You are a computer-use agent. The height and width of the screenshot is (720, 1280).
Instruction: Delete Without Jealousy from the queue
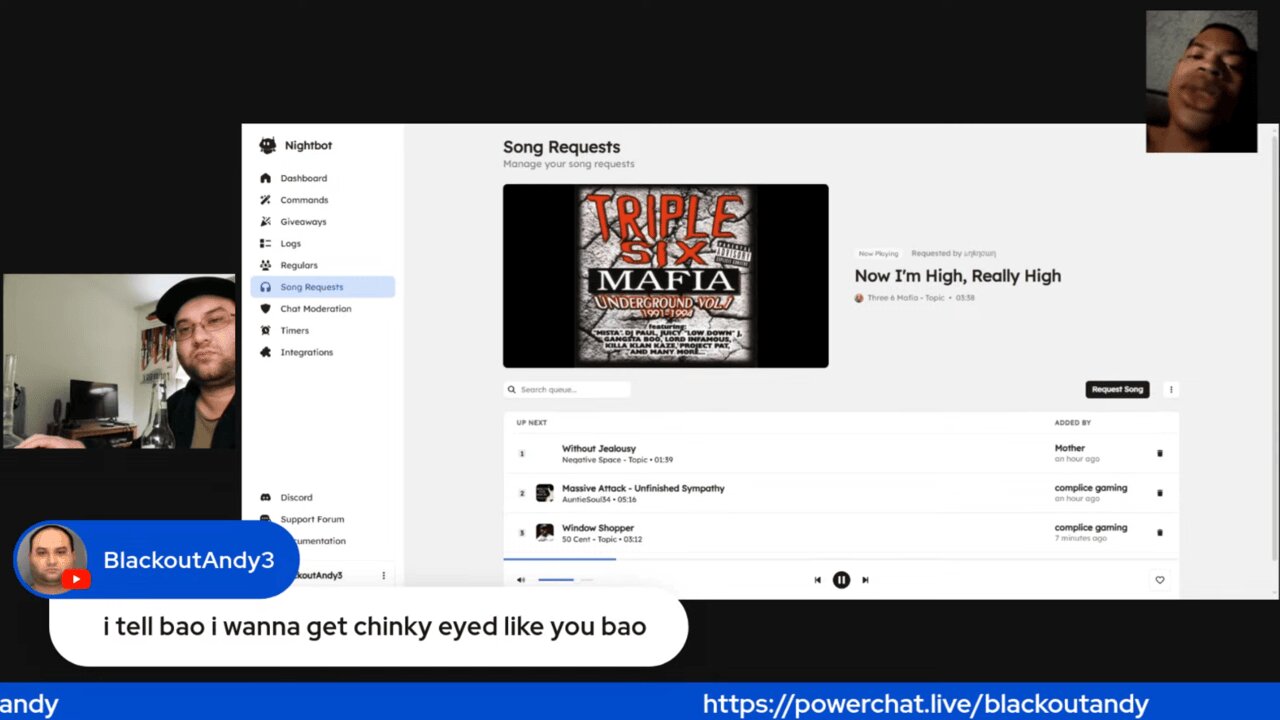(x=1160, y=453)
